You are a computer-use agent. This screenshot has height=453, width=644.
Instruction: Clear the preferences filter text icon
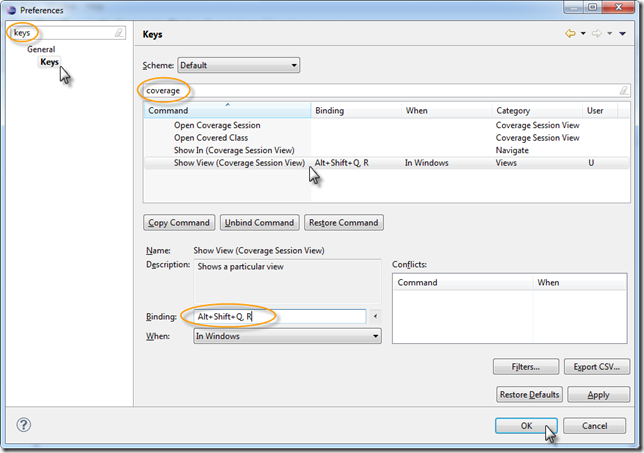pos(119,33)
